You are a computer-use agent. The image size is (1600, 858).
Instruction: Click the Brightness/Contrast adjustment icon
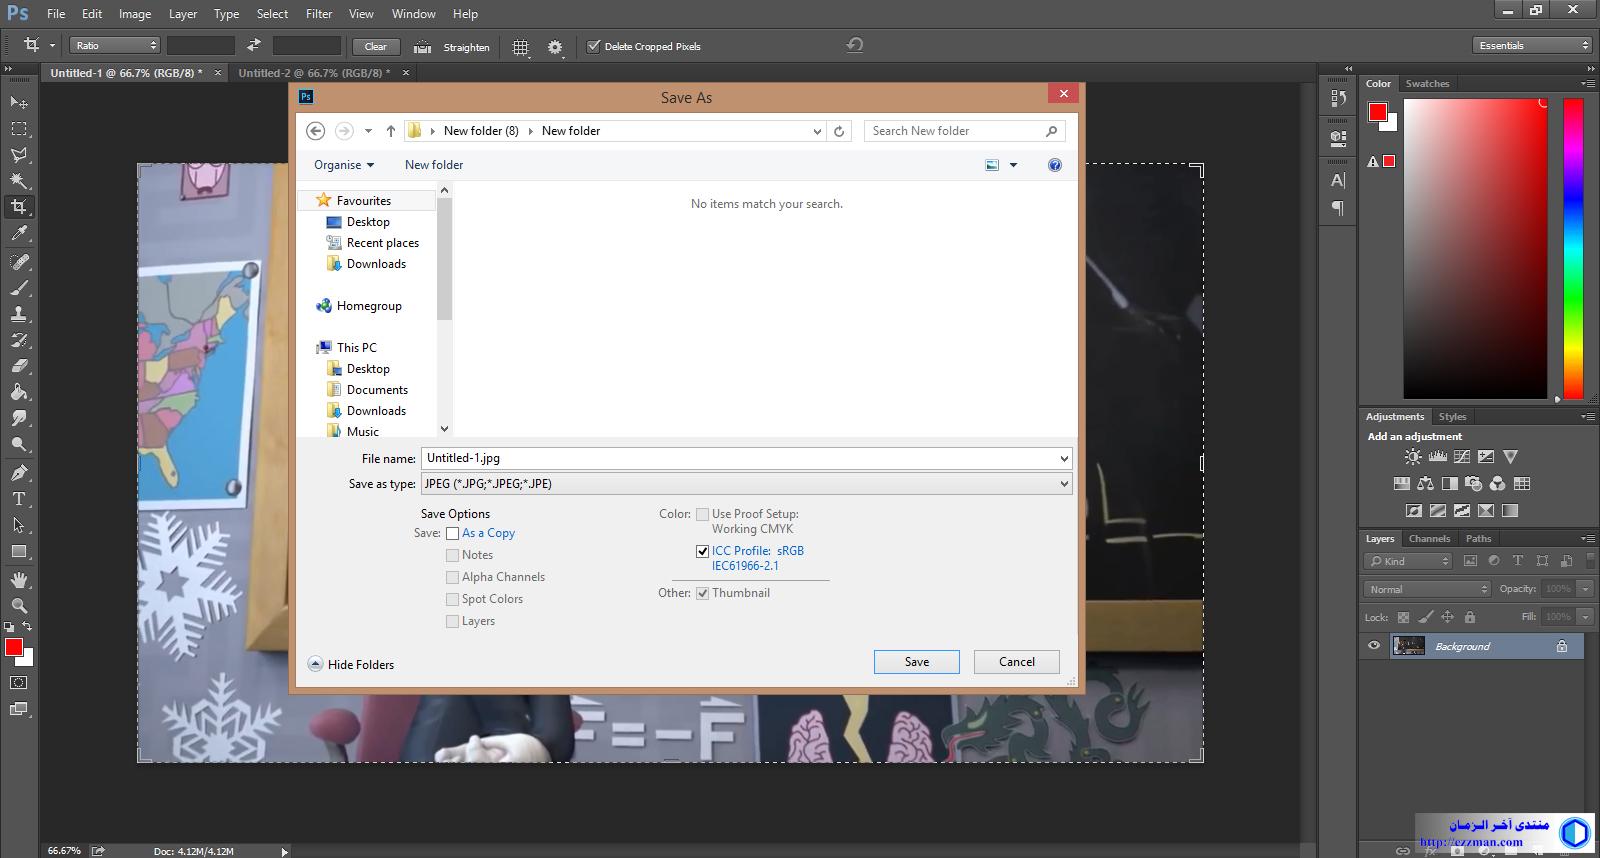coord(1412,457)
